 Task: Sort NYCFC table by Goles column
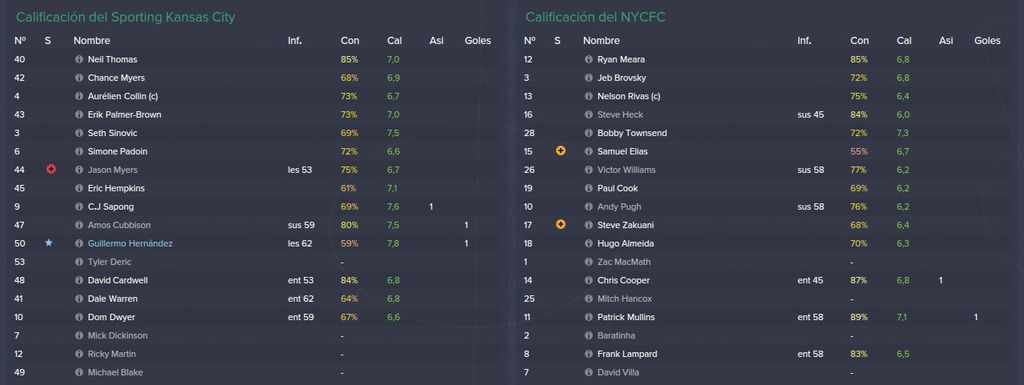(x=987, y=40)
